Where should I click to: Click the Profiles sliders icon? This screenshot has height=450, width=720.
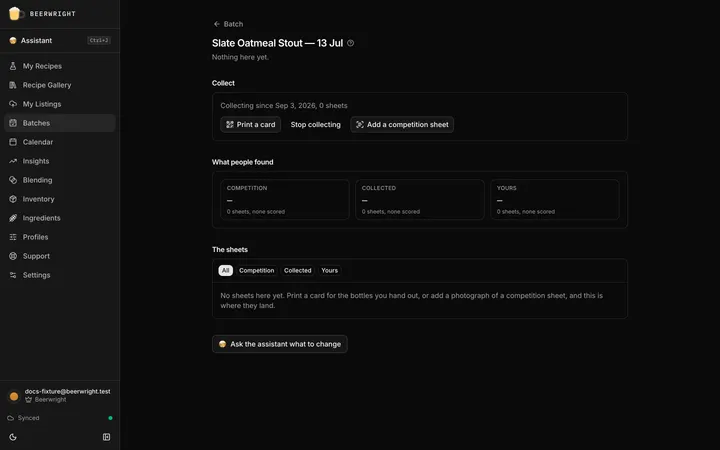click(13, 237)
